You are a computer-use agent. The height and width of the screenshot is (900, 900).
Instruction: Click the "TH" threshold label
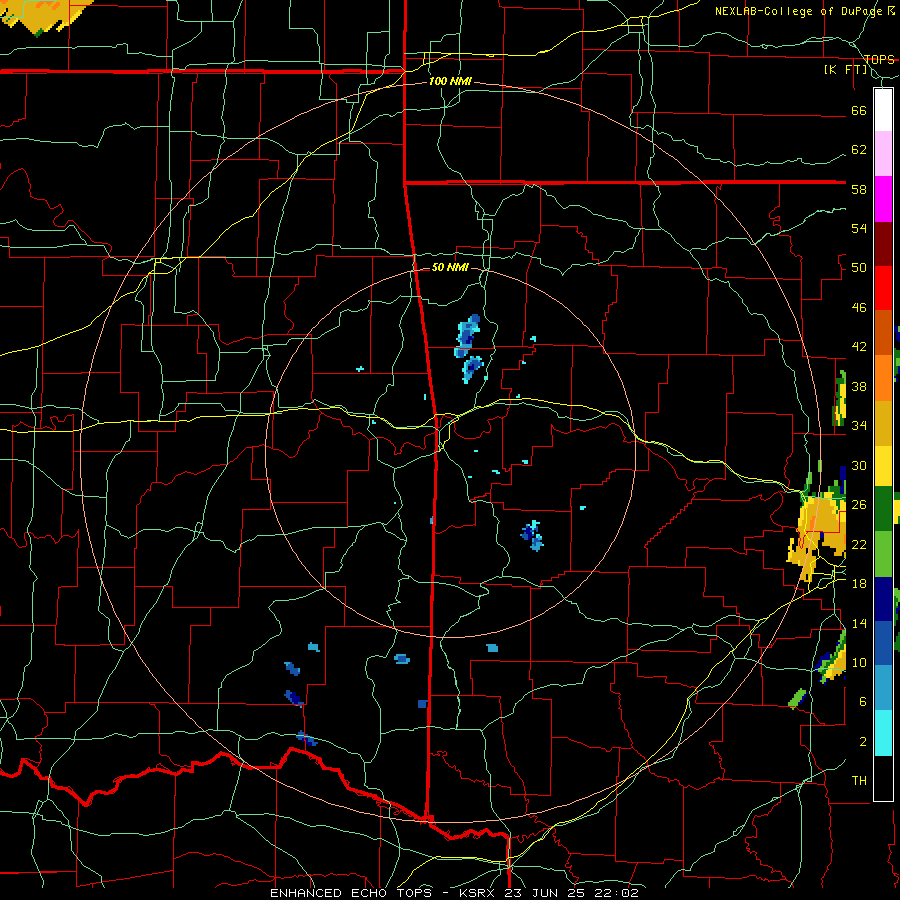[x=859, y=781]
